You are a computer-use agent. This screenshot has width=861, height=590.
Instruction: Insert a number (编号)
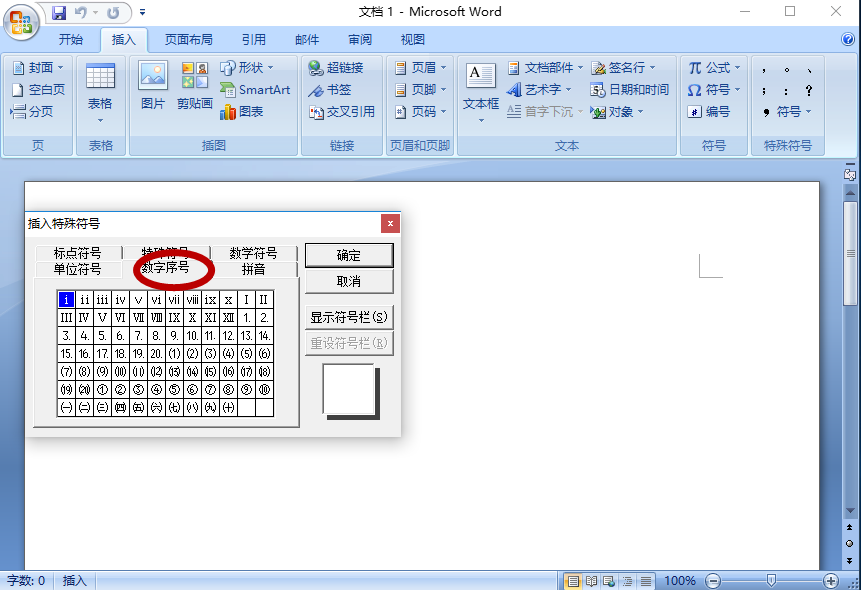point(708,112)
